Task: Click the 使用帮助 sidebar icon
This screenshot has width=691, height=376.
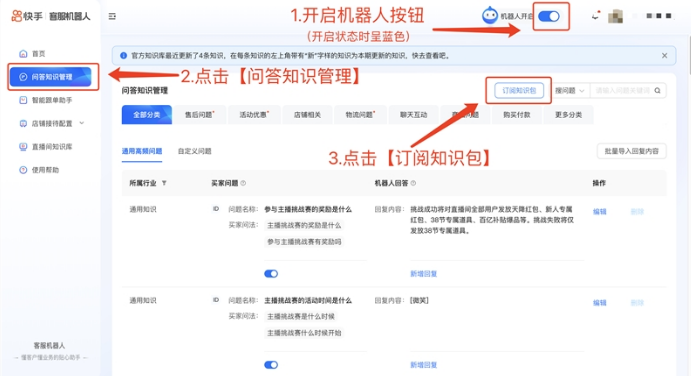Action: pos(23,170)
